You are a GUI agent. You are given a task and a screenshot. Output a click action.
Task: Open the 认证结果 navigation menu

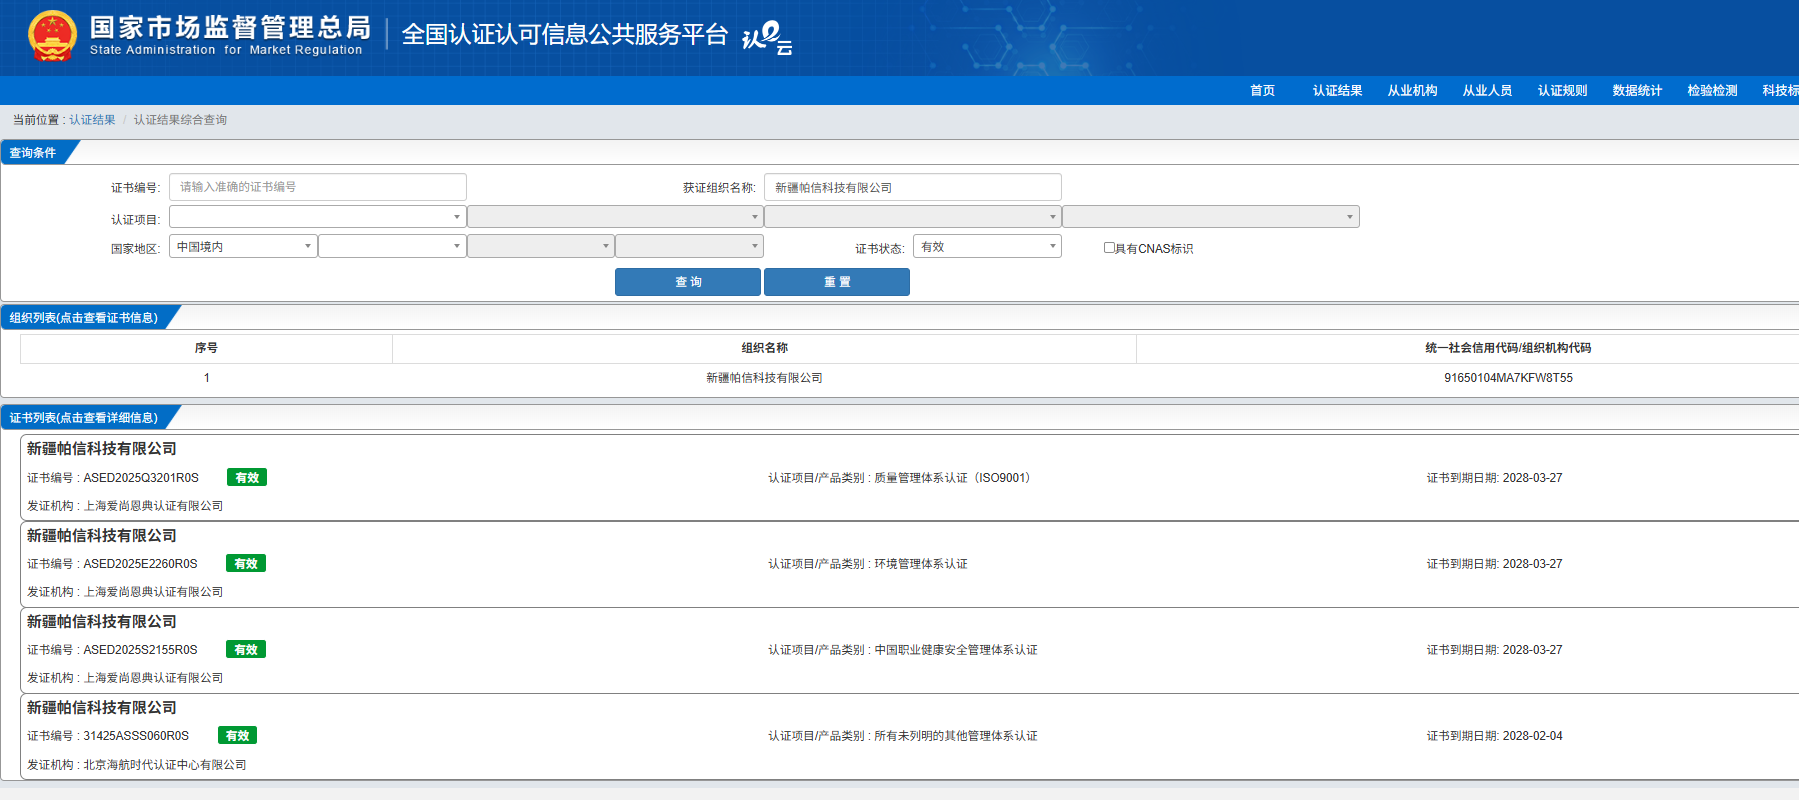point(1337,91)
